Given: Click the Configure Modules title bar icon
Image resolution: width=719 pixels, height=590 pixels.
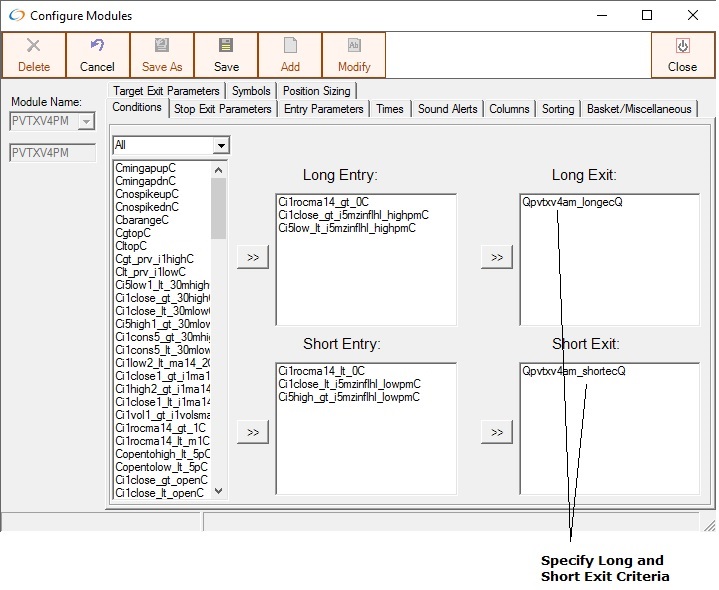Looking at the screenshot, I should click(x=15, y=16).
